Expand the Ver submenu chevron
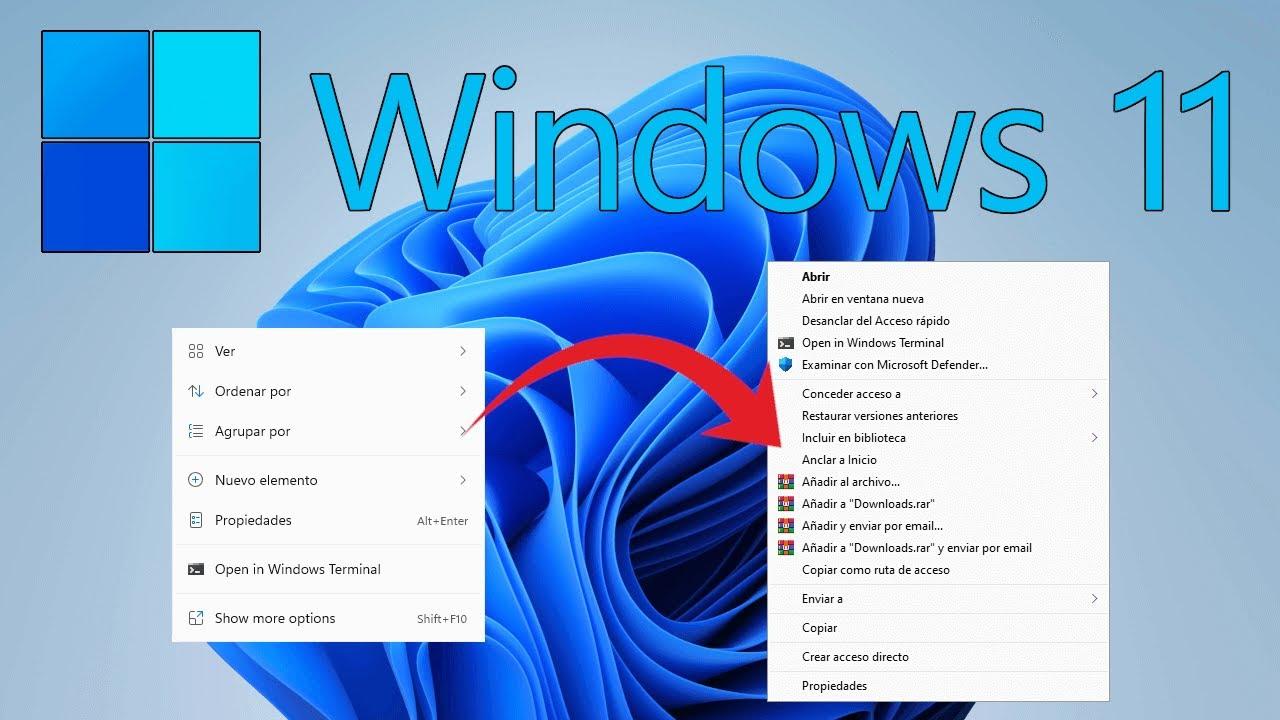 click(462, 351)
